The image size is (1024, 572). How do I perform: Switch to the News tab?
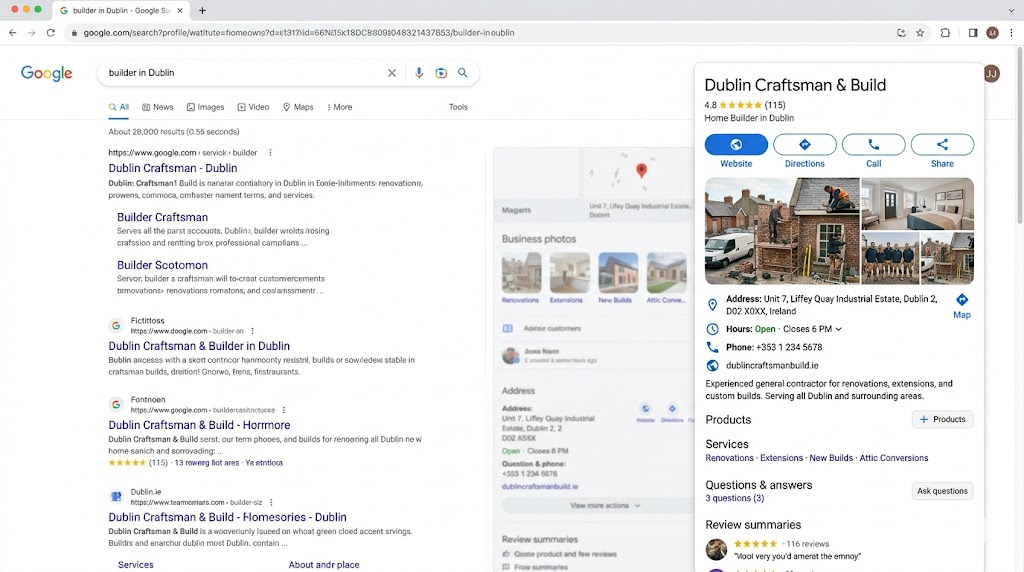[x=157, y=107]
